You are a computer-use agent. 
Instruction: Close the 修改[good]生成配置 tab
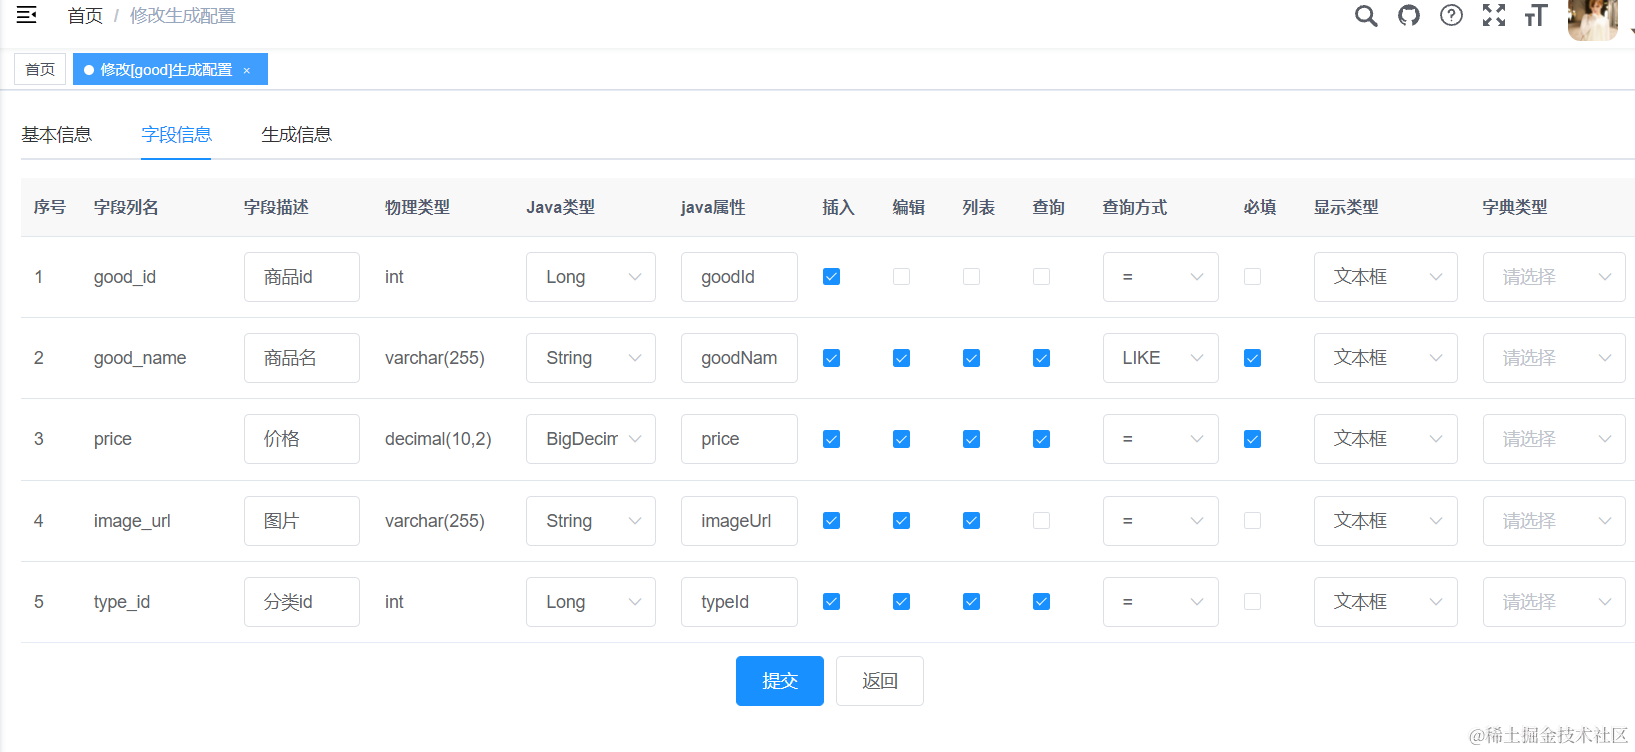click(x=247, y=70)
